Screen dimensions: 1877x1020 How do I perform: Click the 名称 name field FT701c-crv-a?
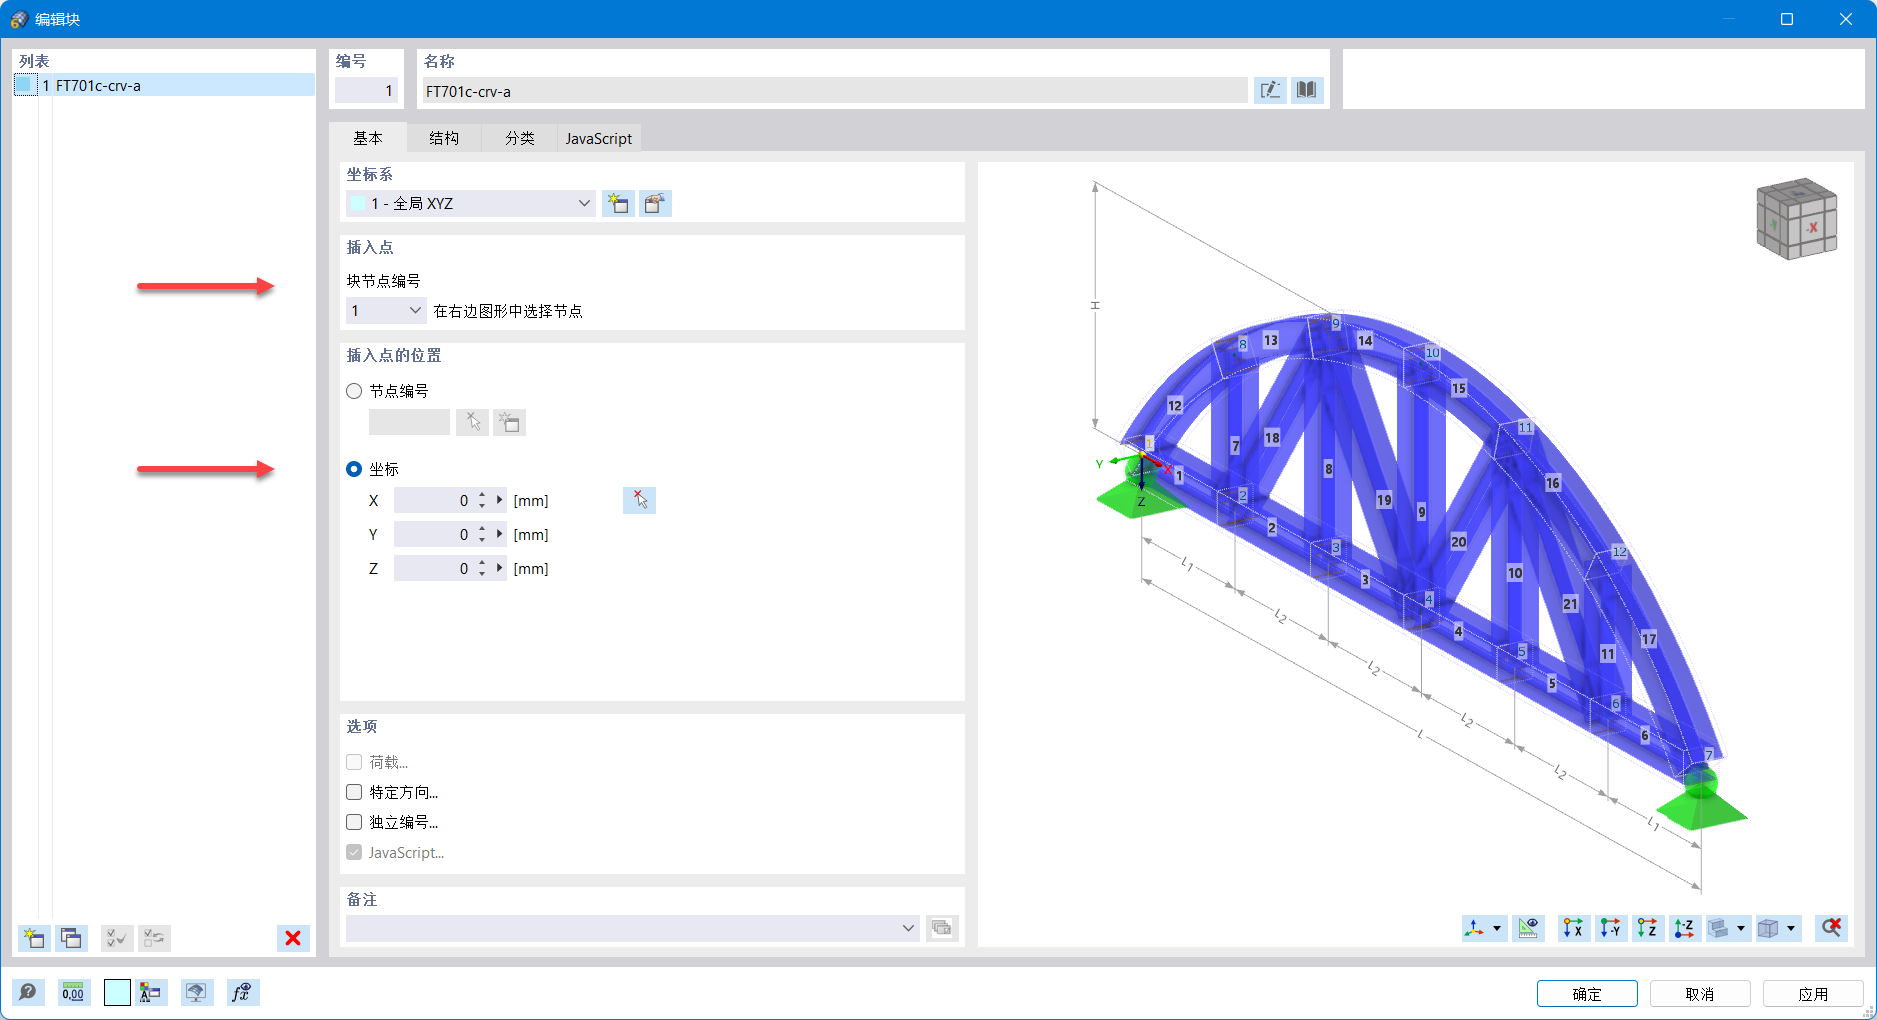pyautogui.click(x=835, y=91)
